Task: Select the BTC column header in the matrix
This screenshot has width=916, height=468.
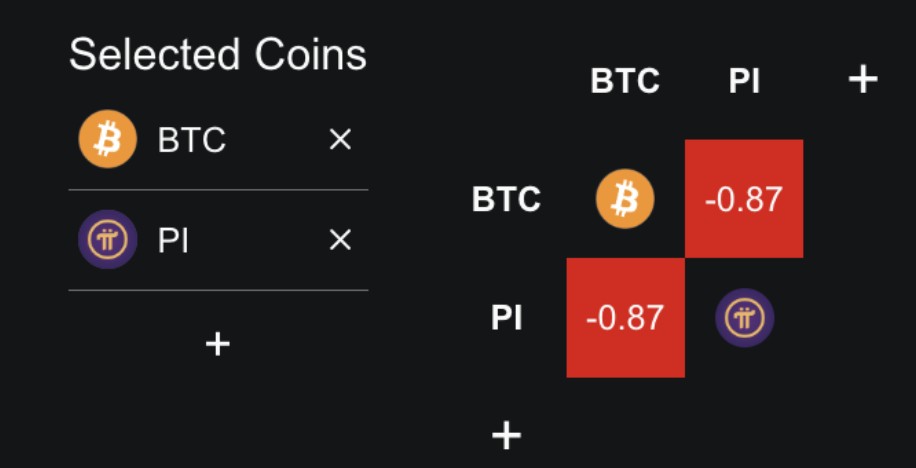Action: point(625,81)
